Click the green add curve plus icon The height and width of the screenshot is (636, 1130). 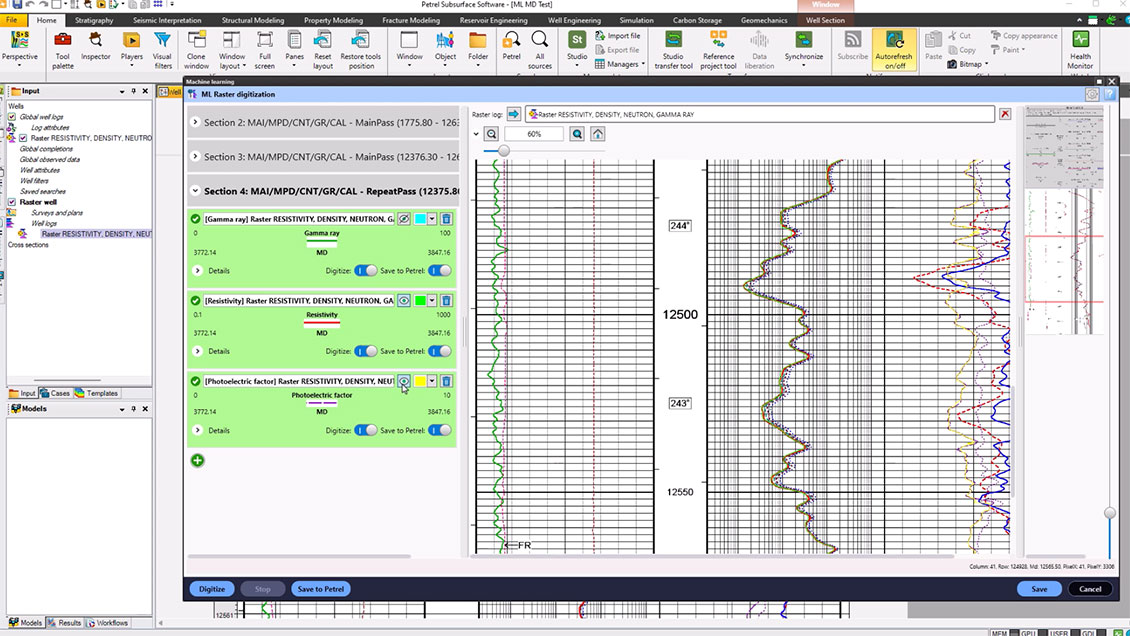198,460
